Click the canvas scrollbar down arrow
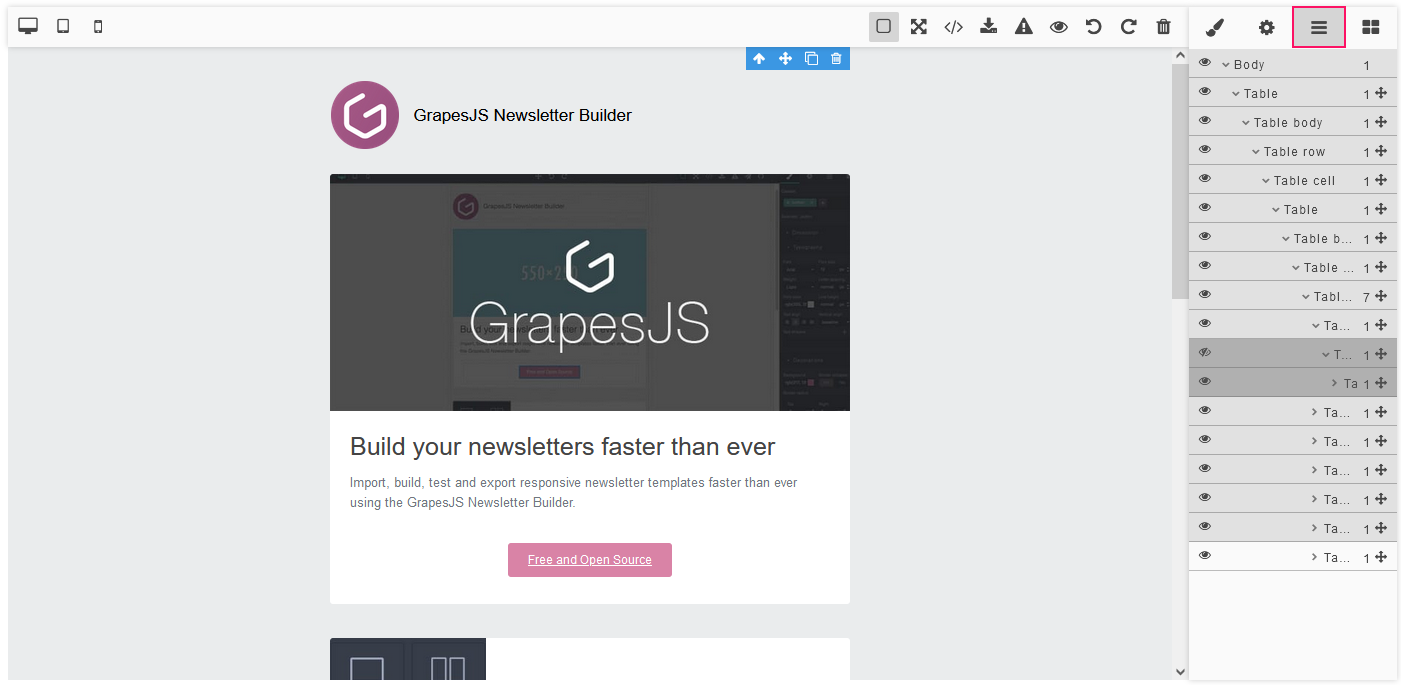 tap(1180, 672)
